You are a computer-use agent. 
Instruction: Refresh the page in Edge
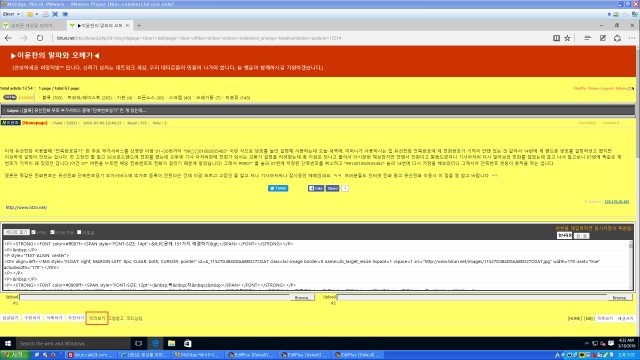40,38
